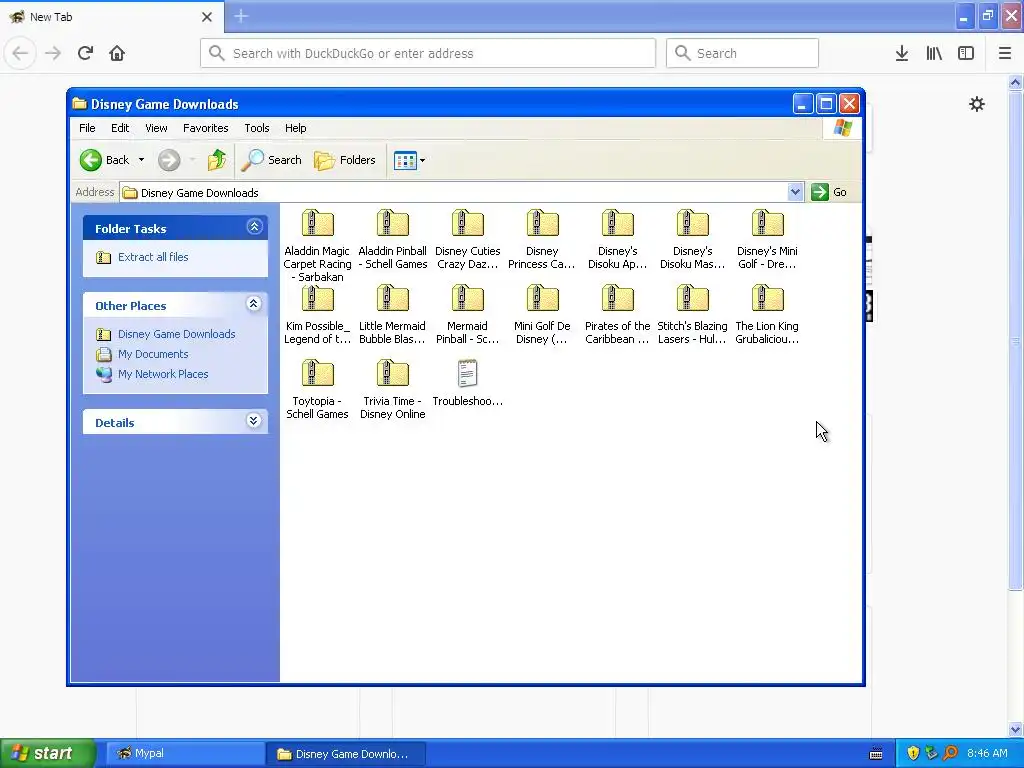The width and height of the screenshot is (1024, 768).
Task: Close the New Tab tab
Action: coord(207,17)
